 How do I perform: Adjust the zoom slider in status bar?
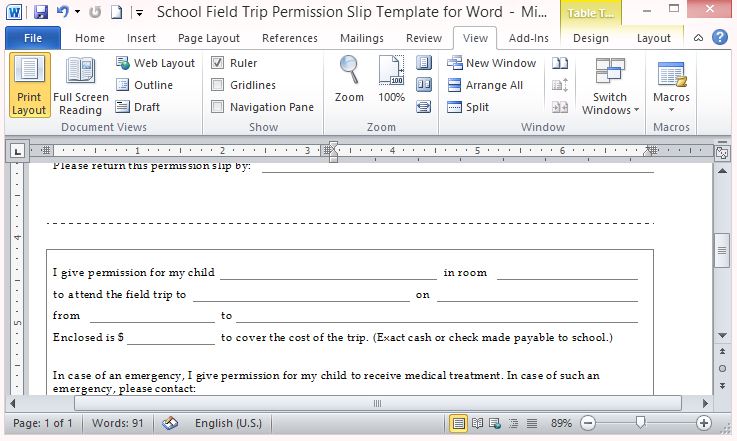click(x=640, y=423)
